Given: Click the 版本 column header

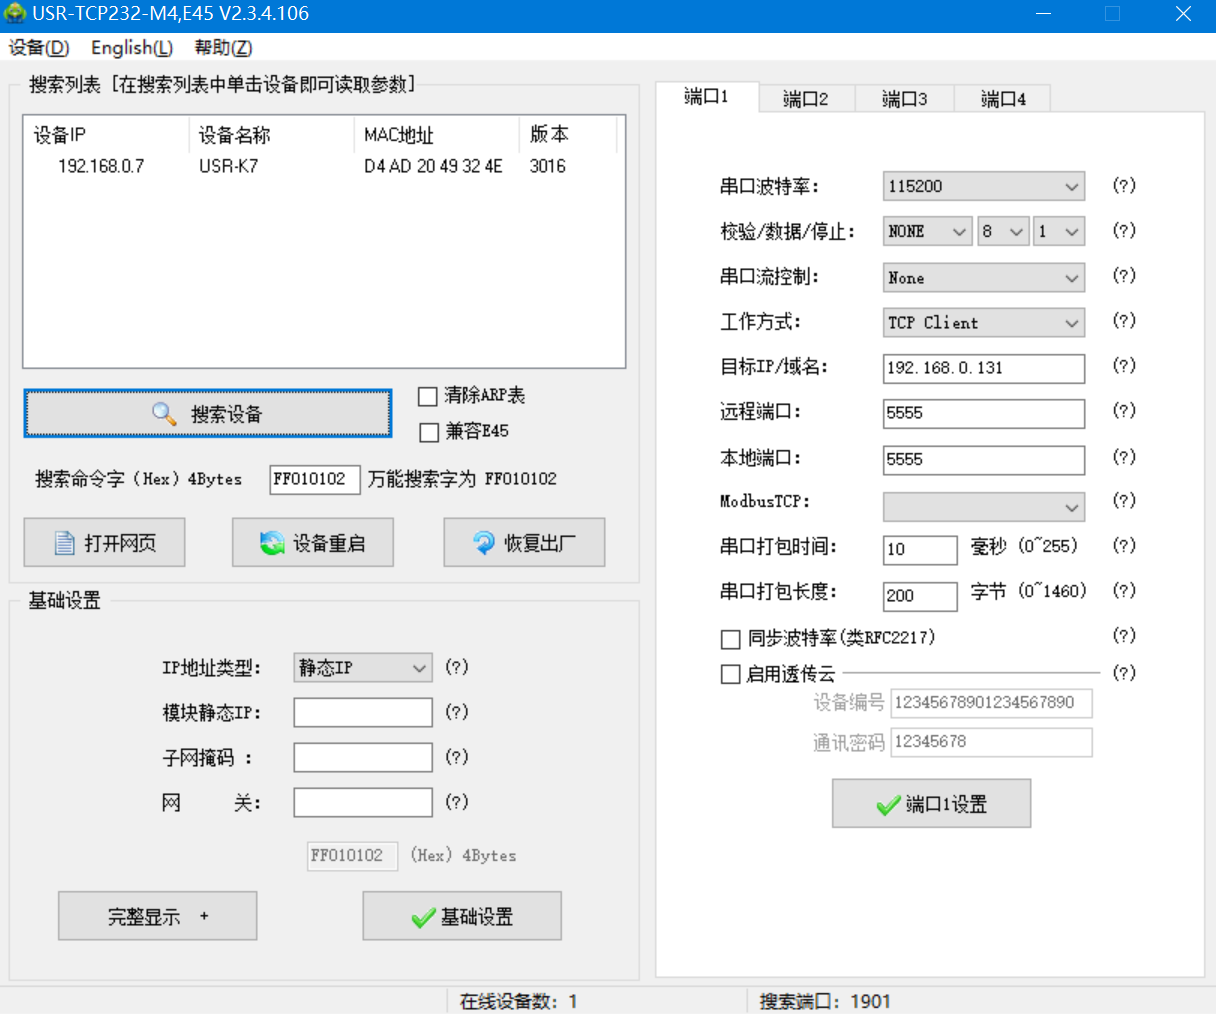Looking at the screenshot, I should coord(568,135).
